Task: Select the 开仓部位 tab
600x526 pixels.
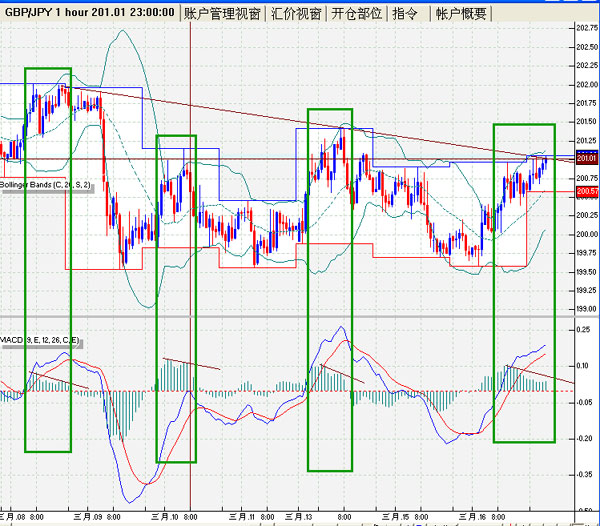Action: 357,13
